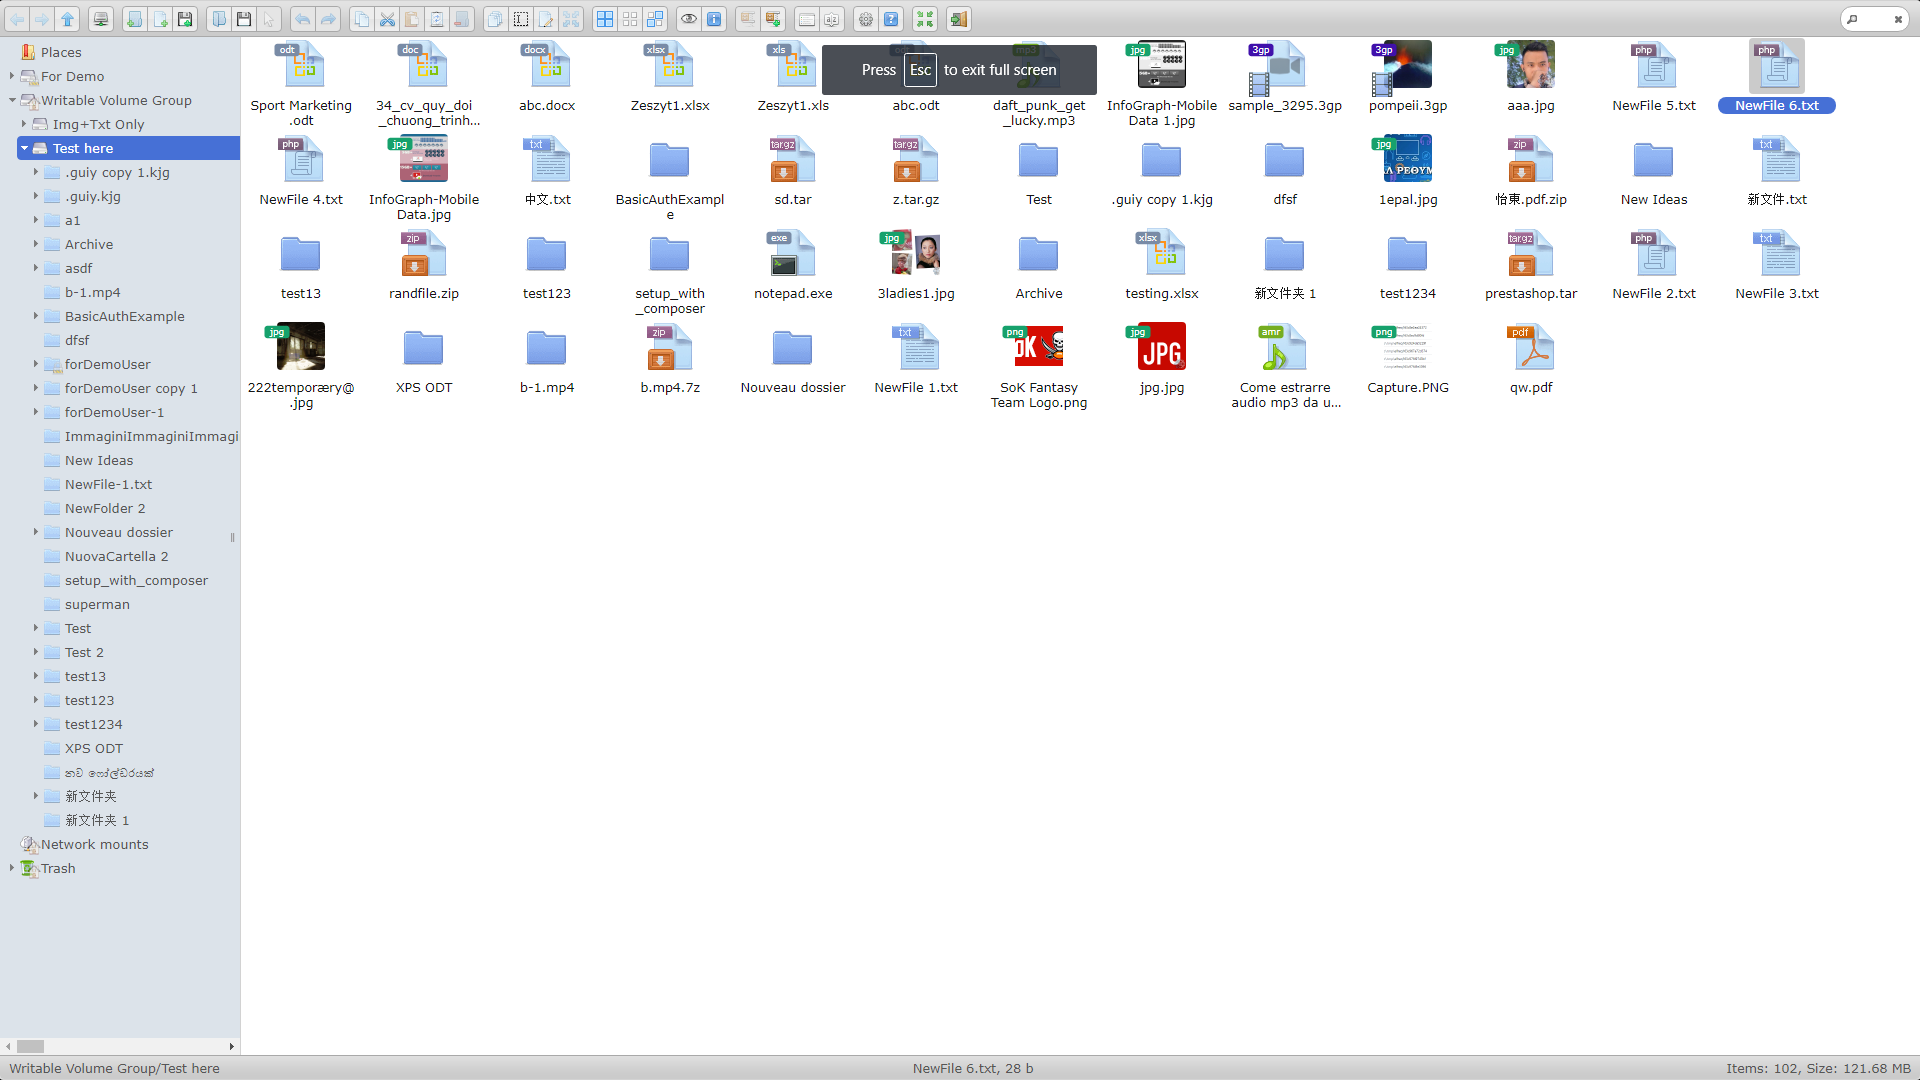Open the sort options icon
This screenshot has height=1080, width=1920.
832,19
